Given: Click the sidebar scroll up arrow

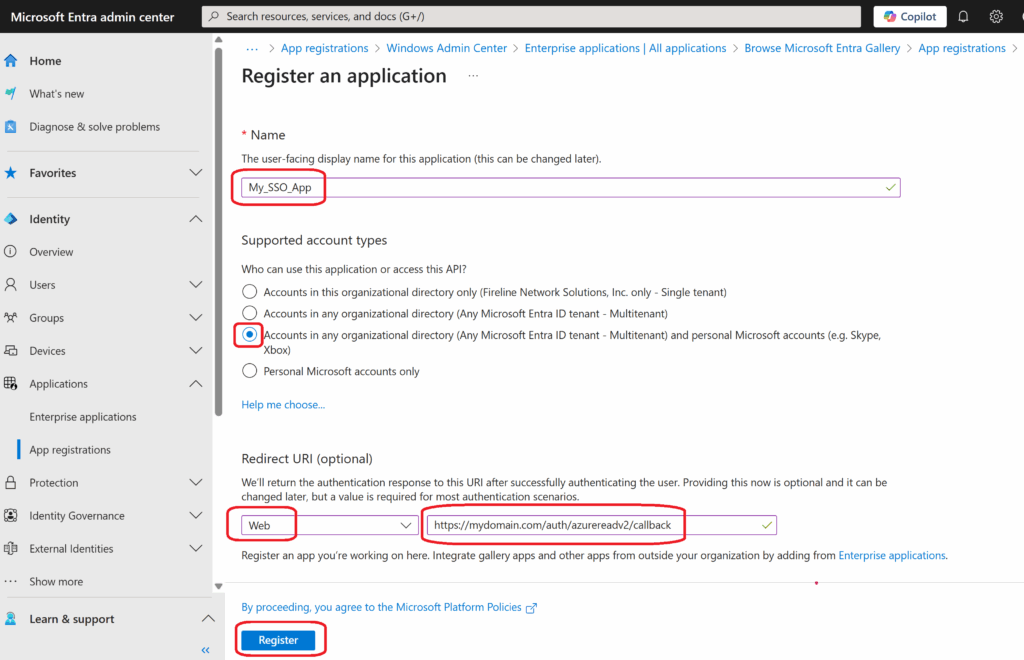Looking at the screenshot, I should click(219, 40).
